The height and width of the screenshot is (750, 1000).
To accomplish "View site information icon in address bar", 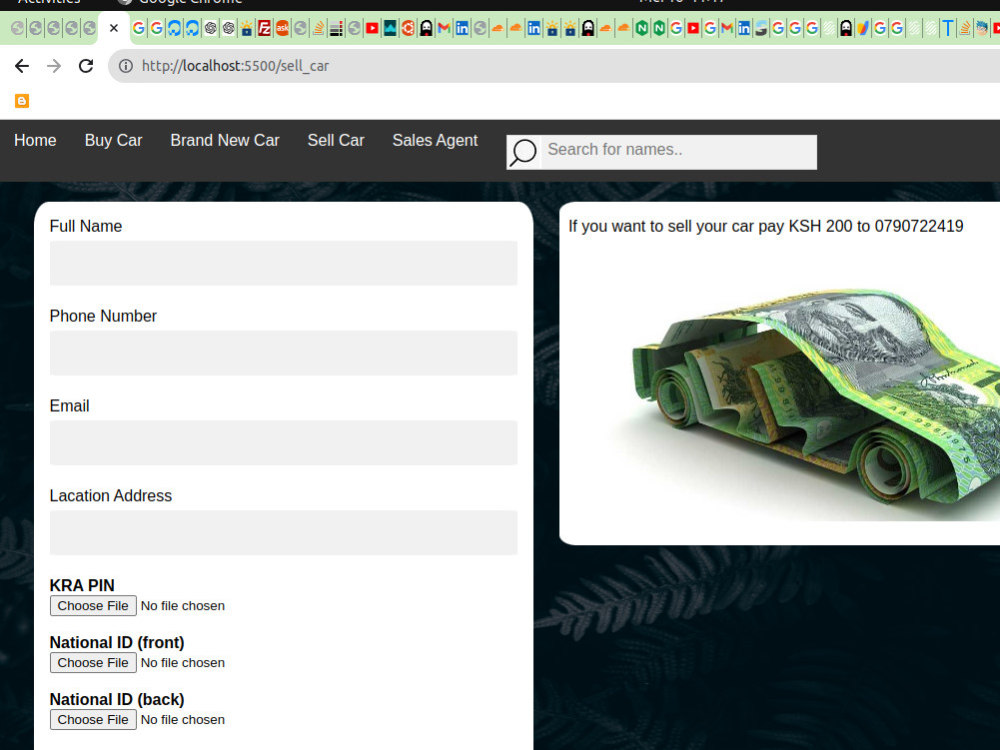I will (126, 66).
